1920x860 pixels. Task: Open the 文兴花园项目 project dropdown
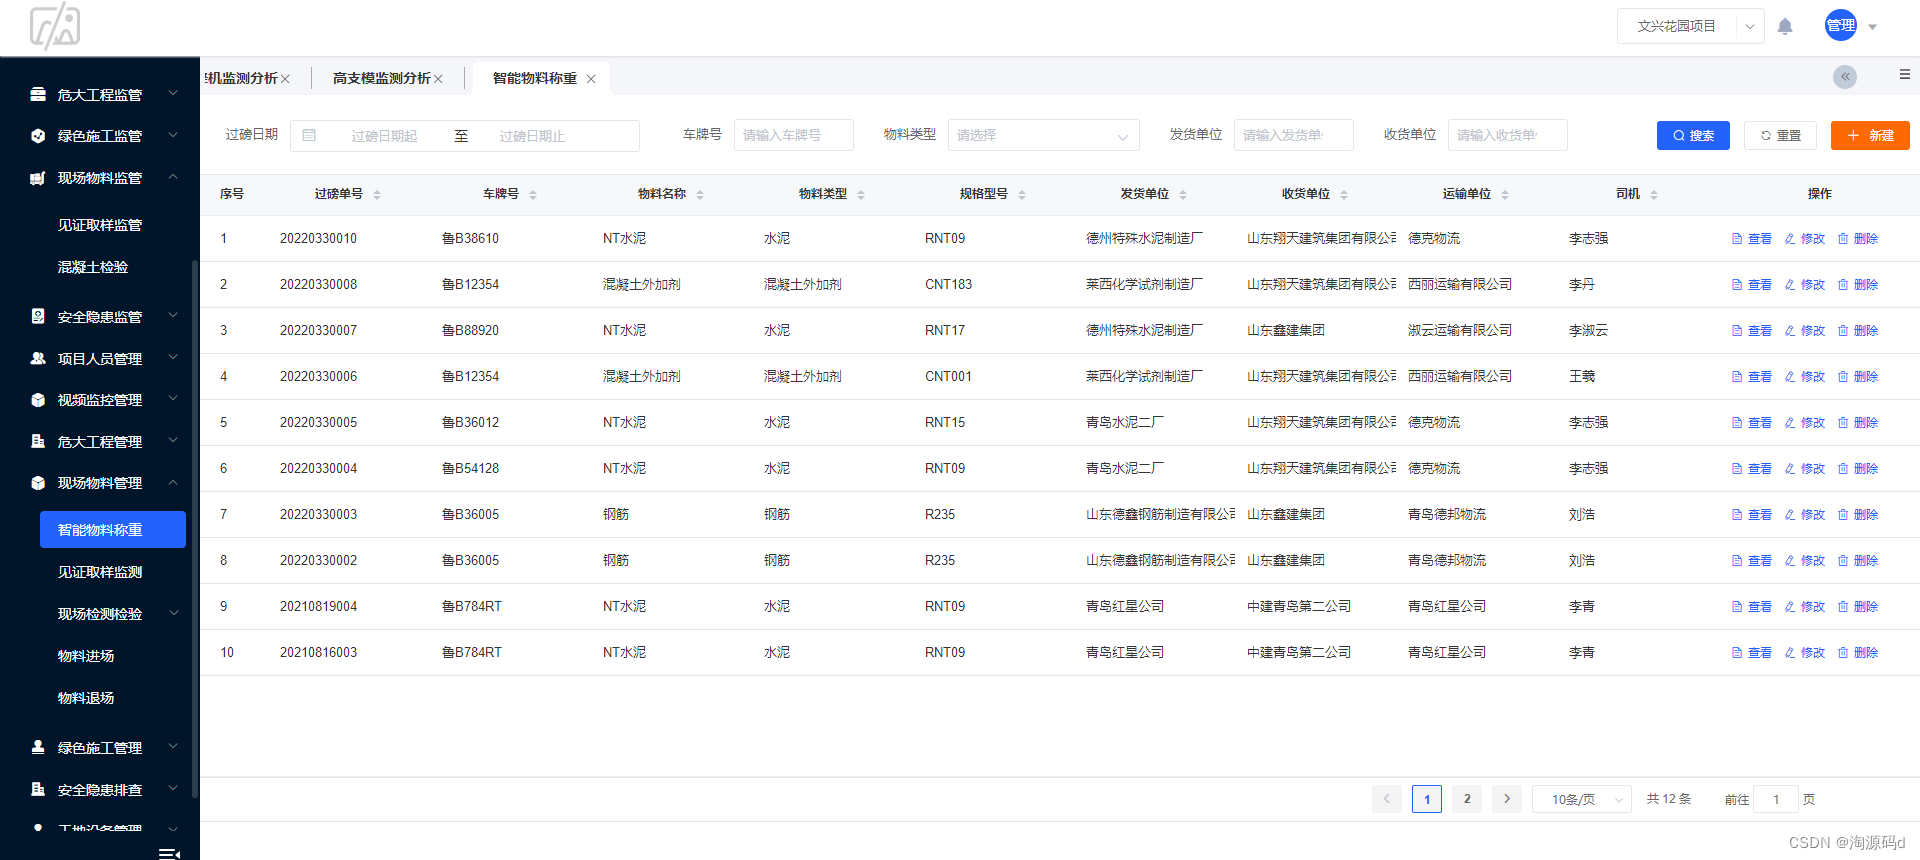point(1690,26)
